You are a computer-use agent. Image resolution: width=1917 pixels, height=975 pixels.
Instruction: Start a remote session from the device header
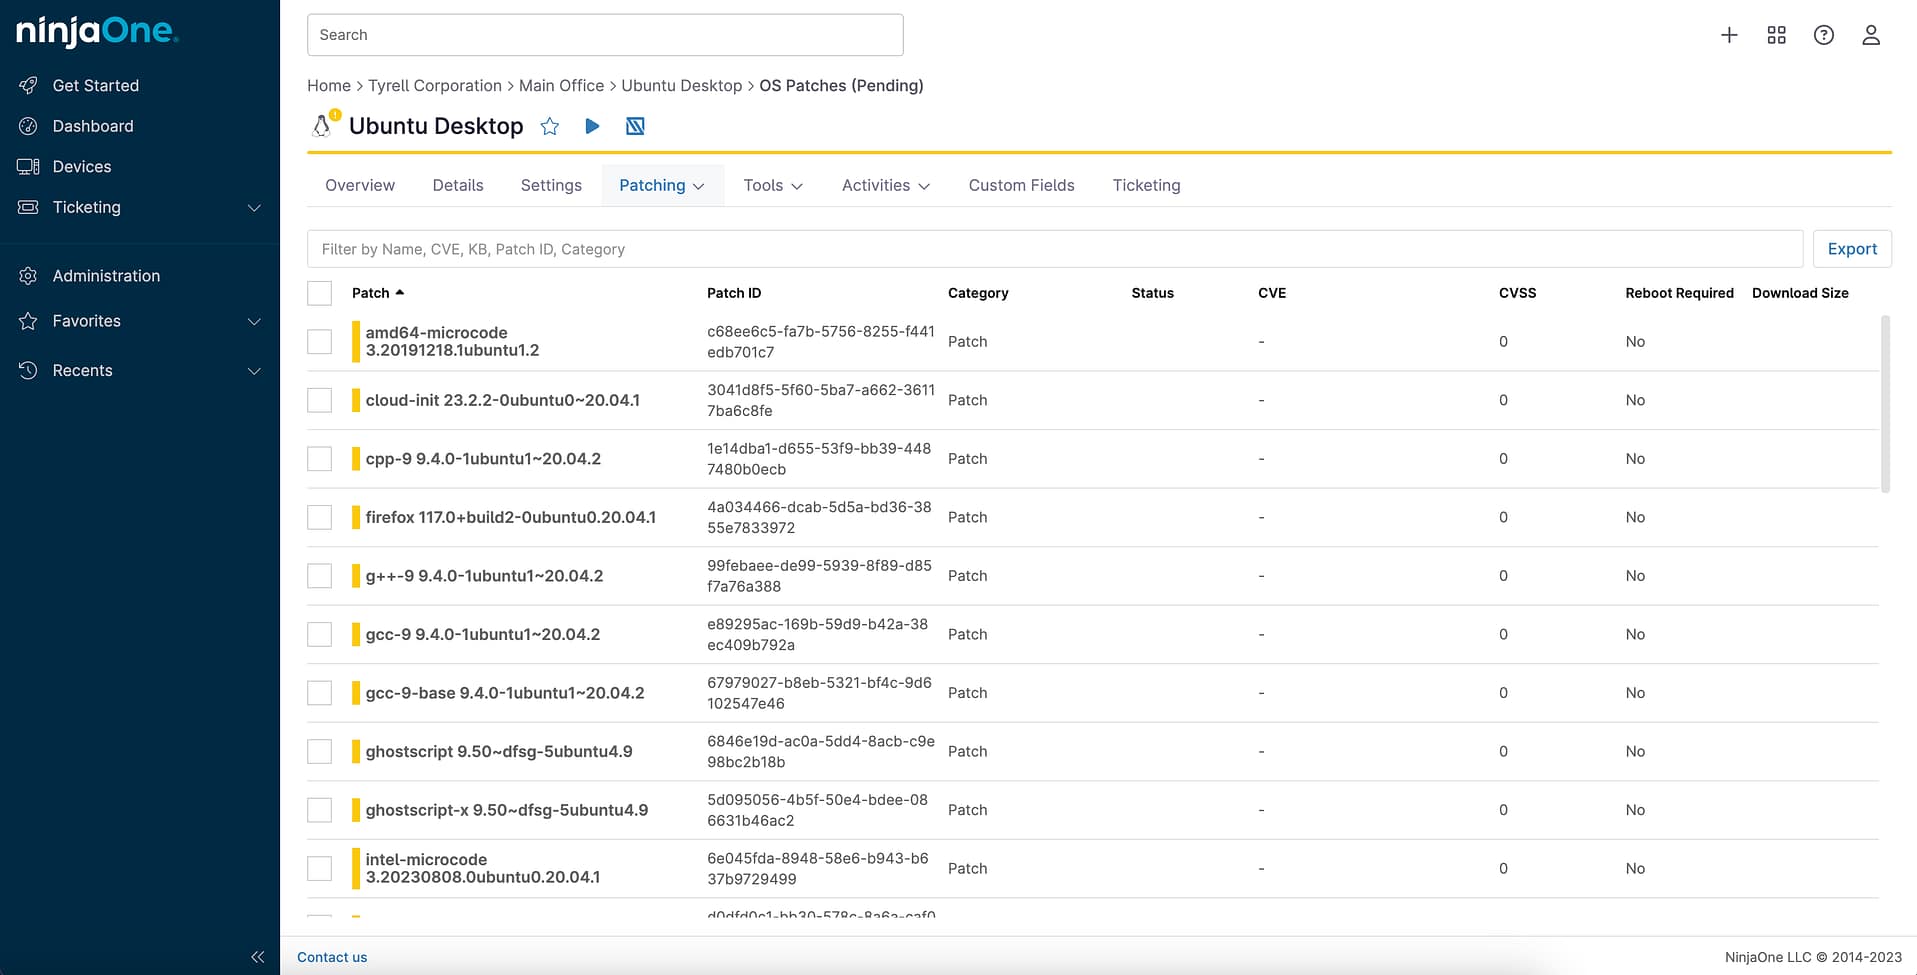point(635,126)
